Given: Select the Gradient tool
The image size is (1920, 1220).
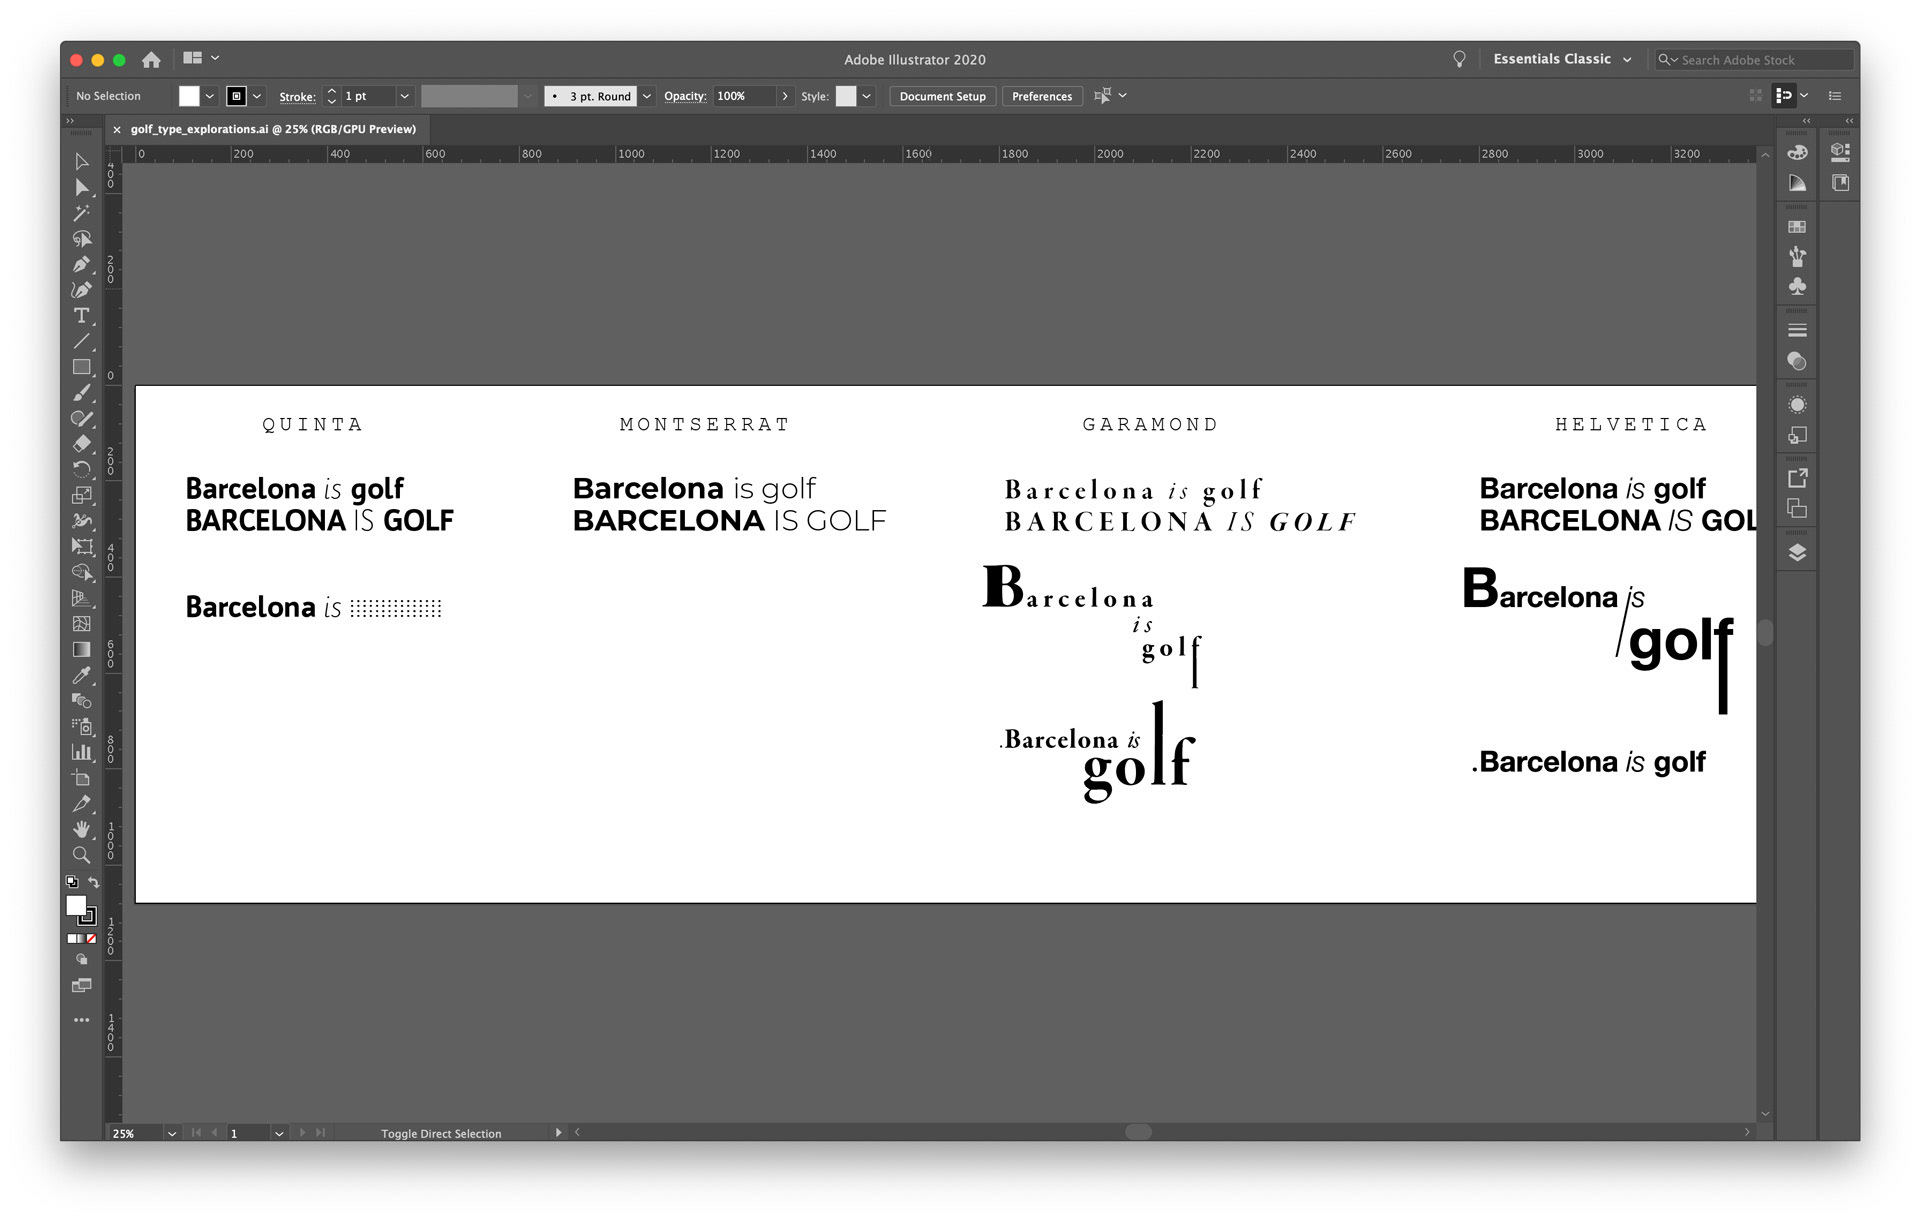Looking at the screenshot, I should (x=81, y=649).
